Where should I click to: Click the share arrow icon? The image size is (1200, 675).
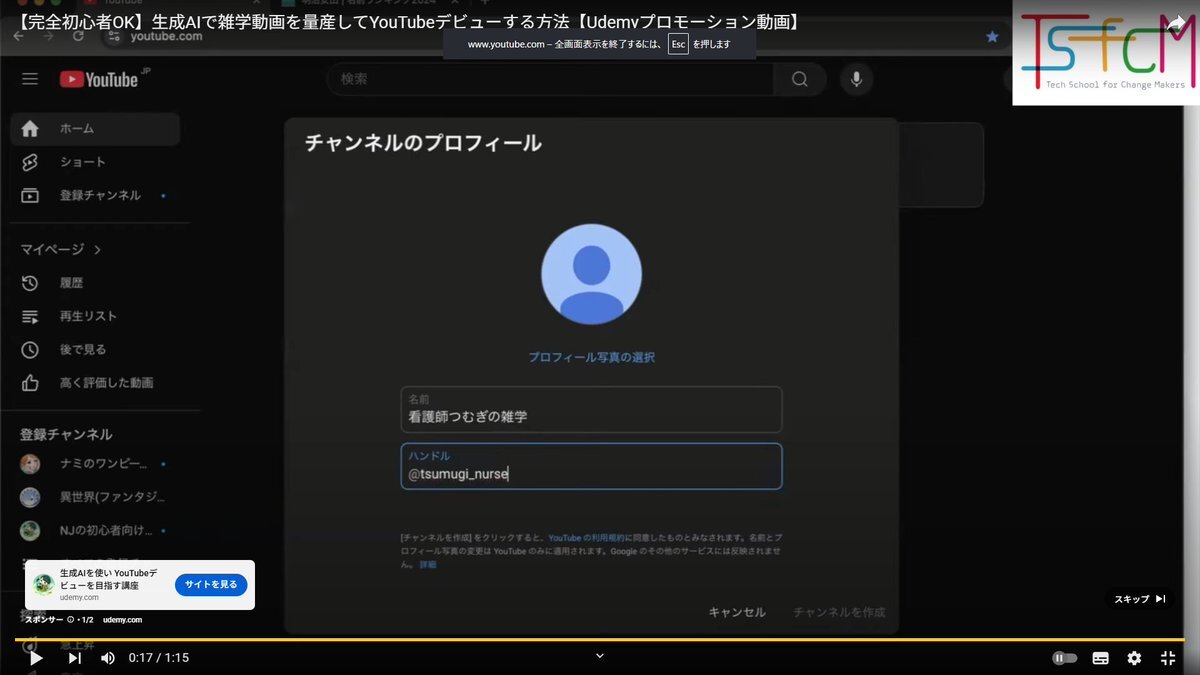(x=1176, y=22)
